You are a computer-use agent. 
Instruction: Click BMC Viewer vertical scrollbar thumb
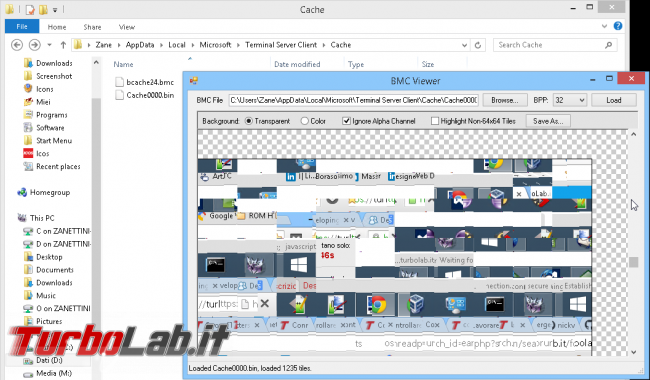pyautogui.click(x=633, y=262)
